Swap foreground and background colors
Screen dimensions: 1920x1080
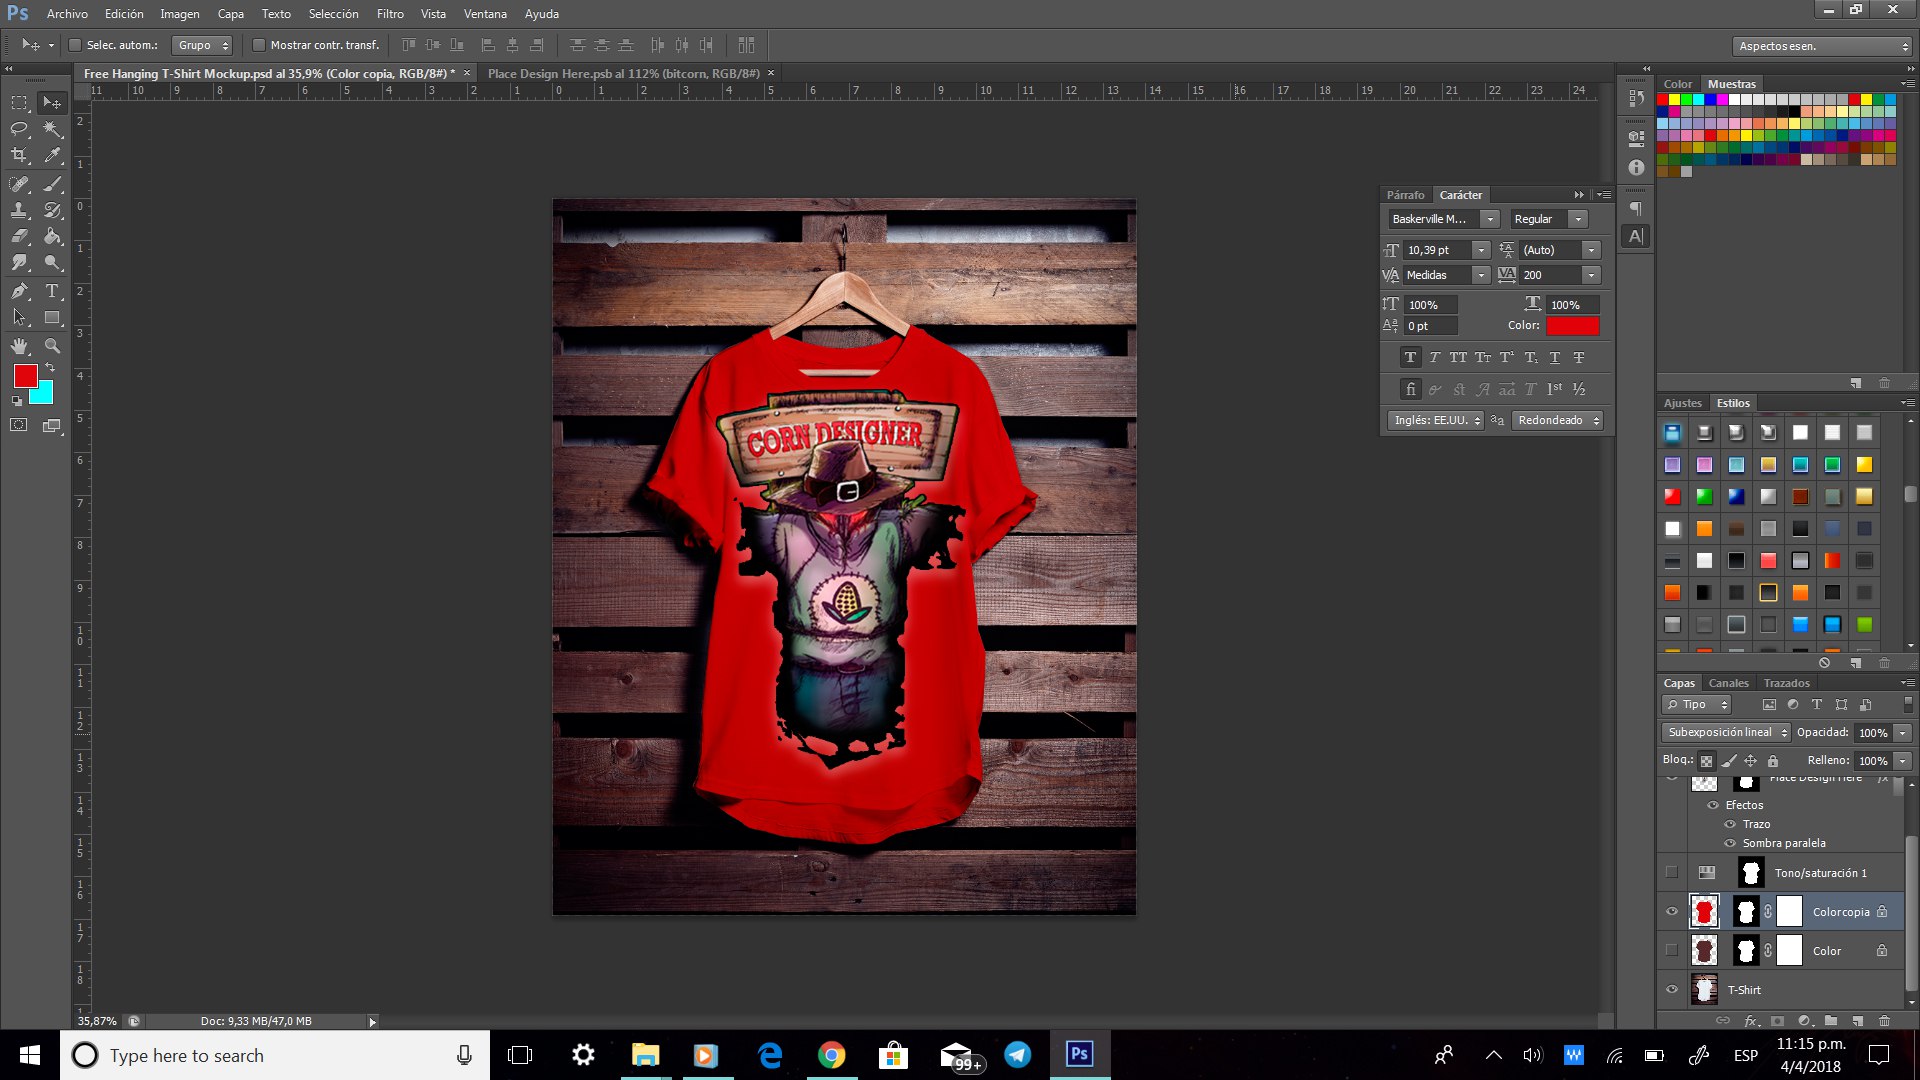(50, 368)
